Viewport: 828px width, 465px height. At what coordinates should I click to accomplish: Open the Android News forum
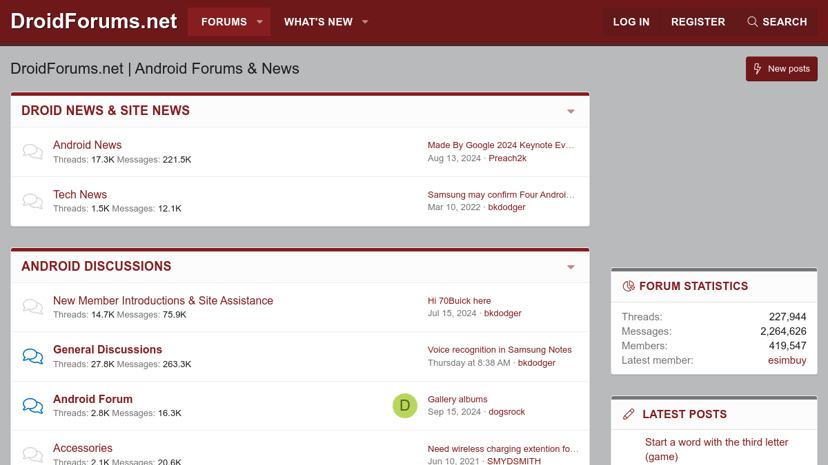tap(87, 145)
